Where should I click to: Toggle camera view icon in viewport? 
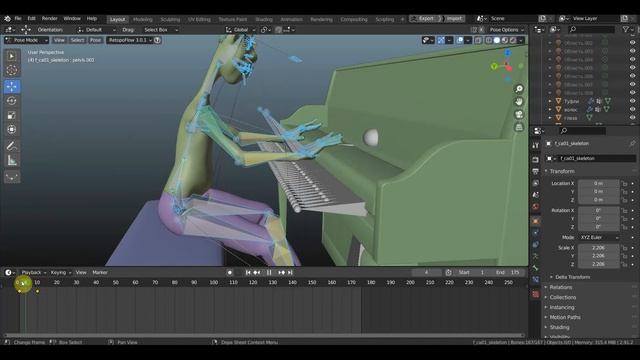(519, 115)
